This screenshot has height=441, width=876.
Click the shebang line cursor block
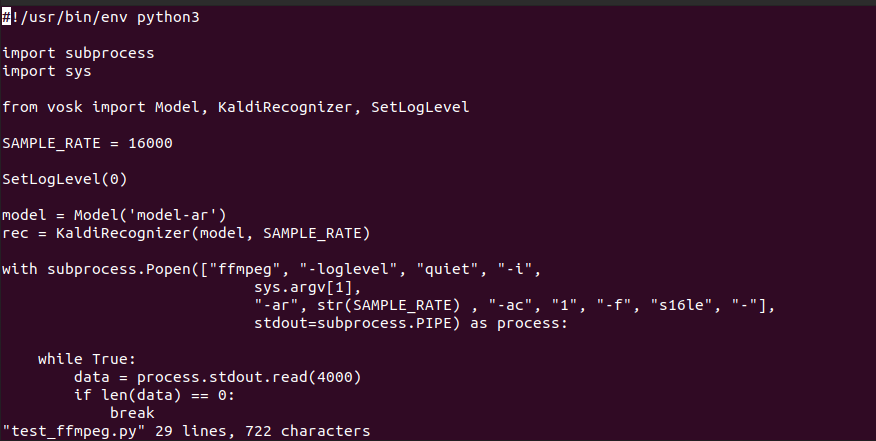(6, 17)
